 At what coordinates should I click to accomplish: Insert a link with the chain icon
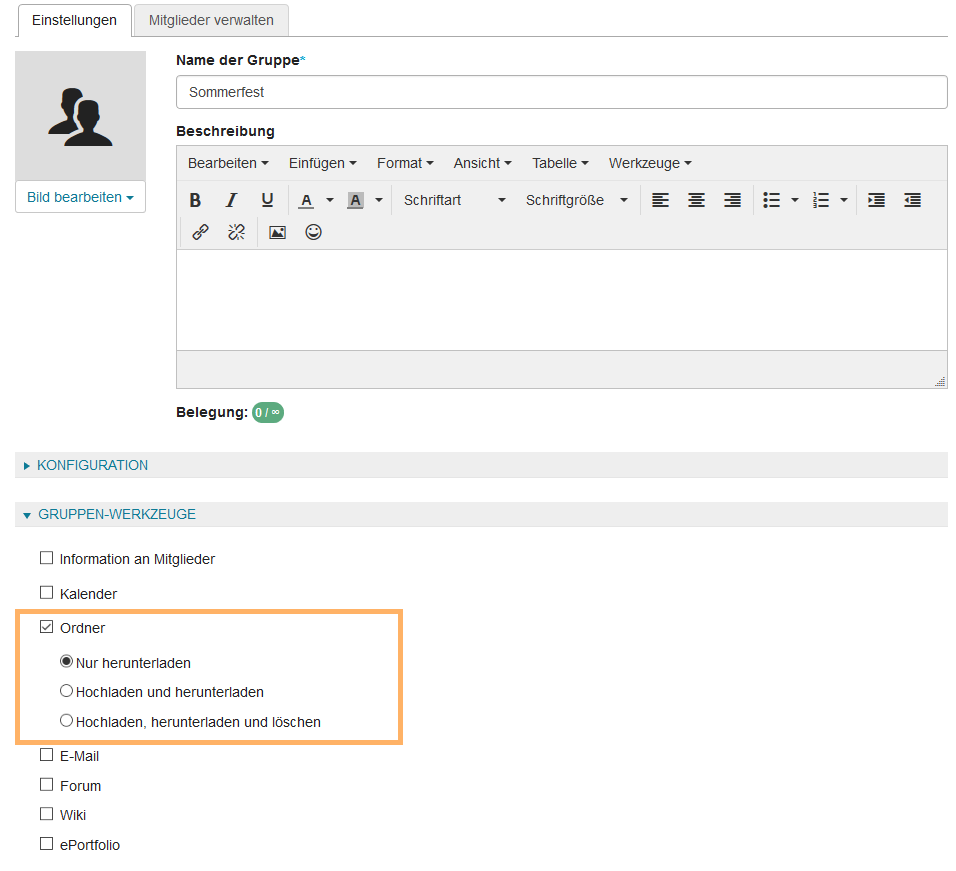(200, 232)
